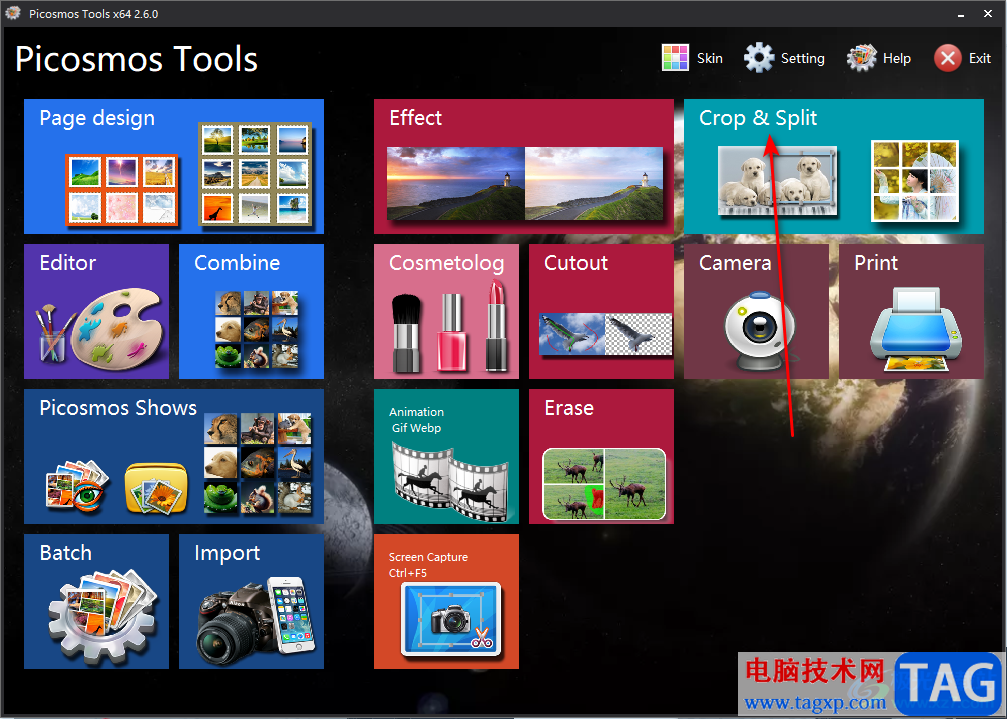The height and width of the screenshot is (719, 1007).
Task: Click the Exit label text
Action: click(x=980, y=58)
